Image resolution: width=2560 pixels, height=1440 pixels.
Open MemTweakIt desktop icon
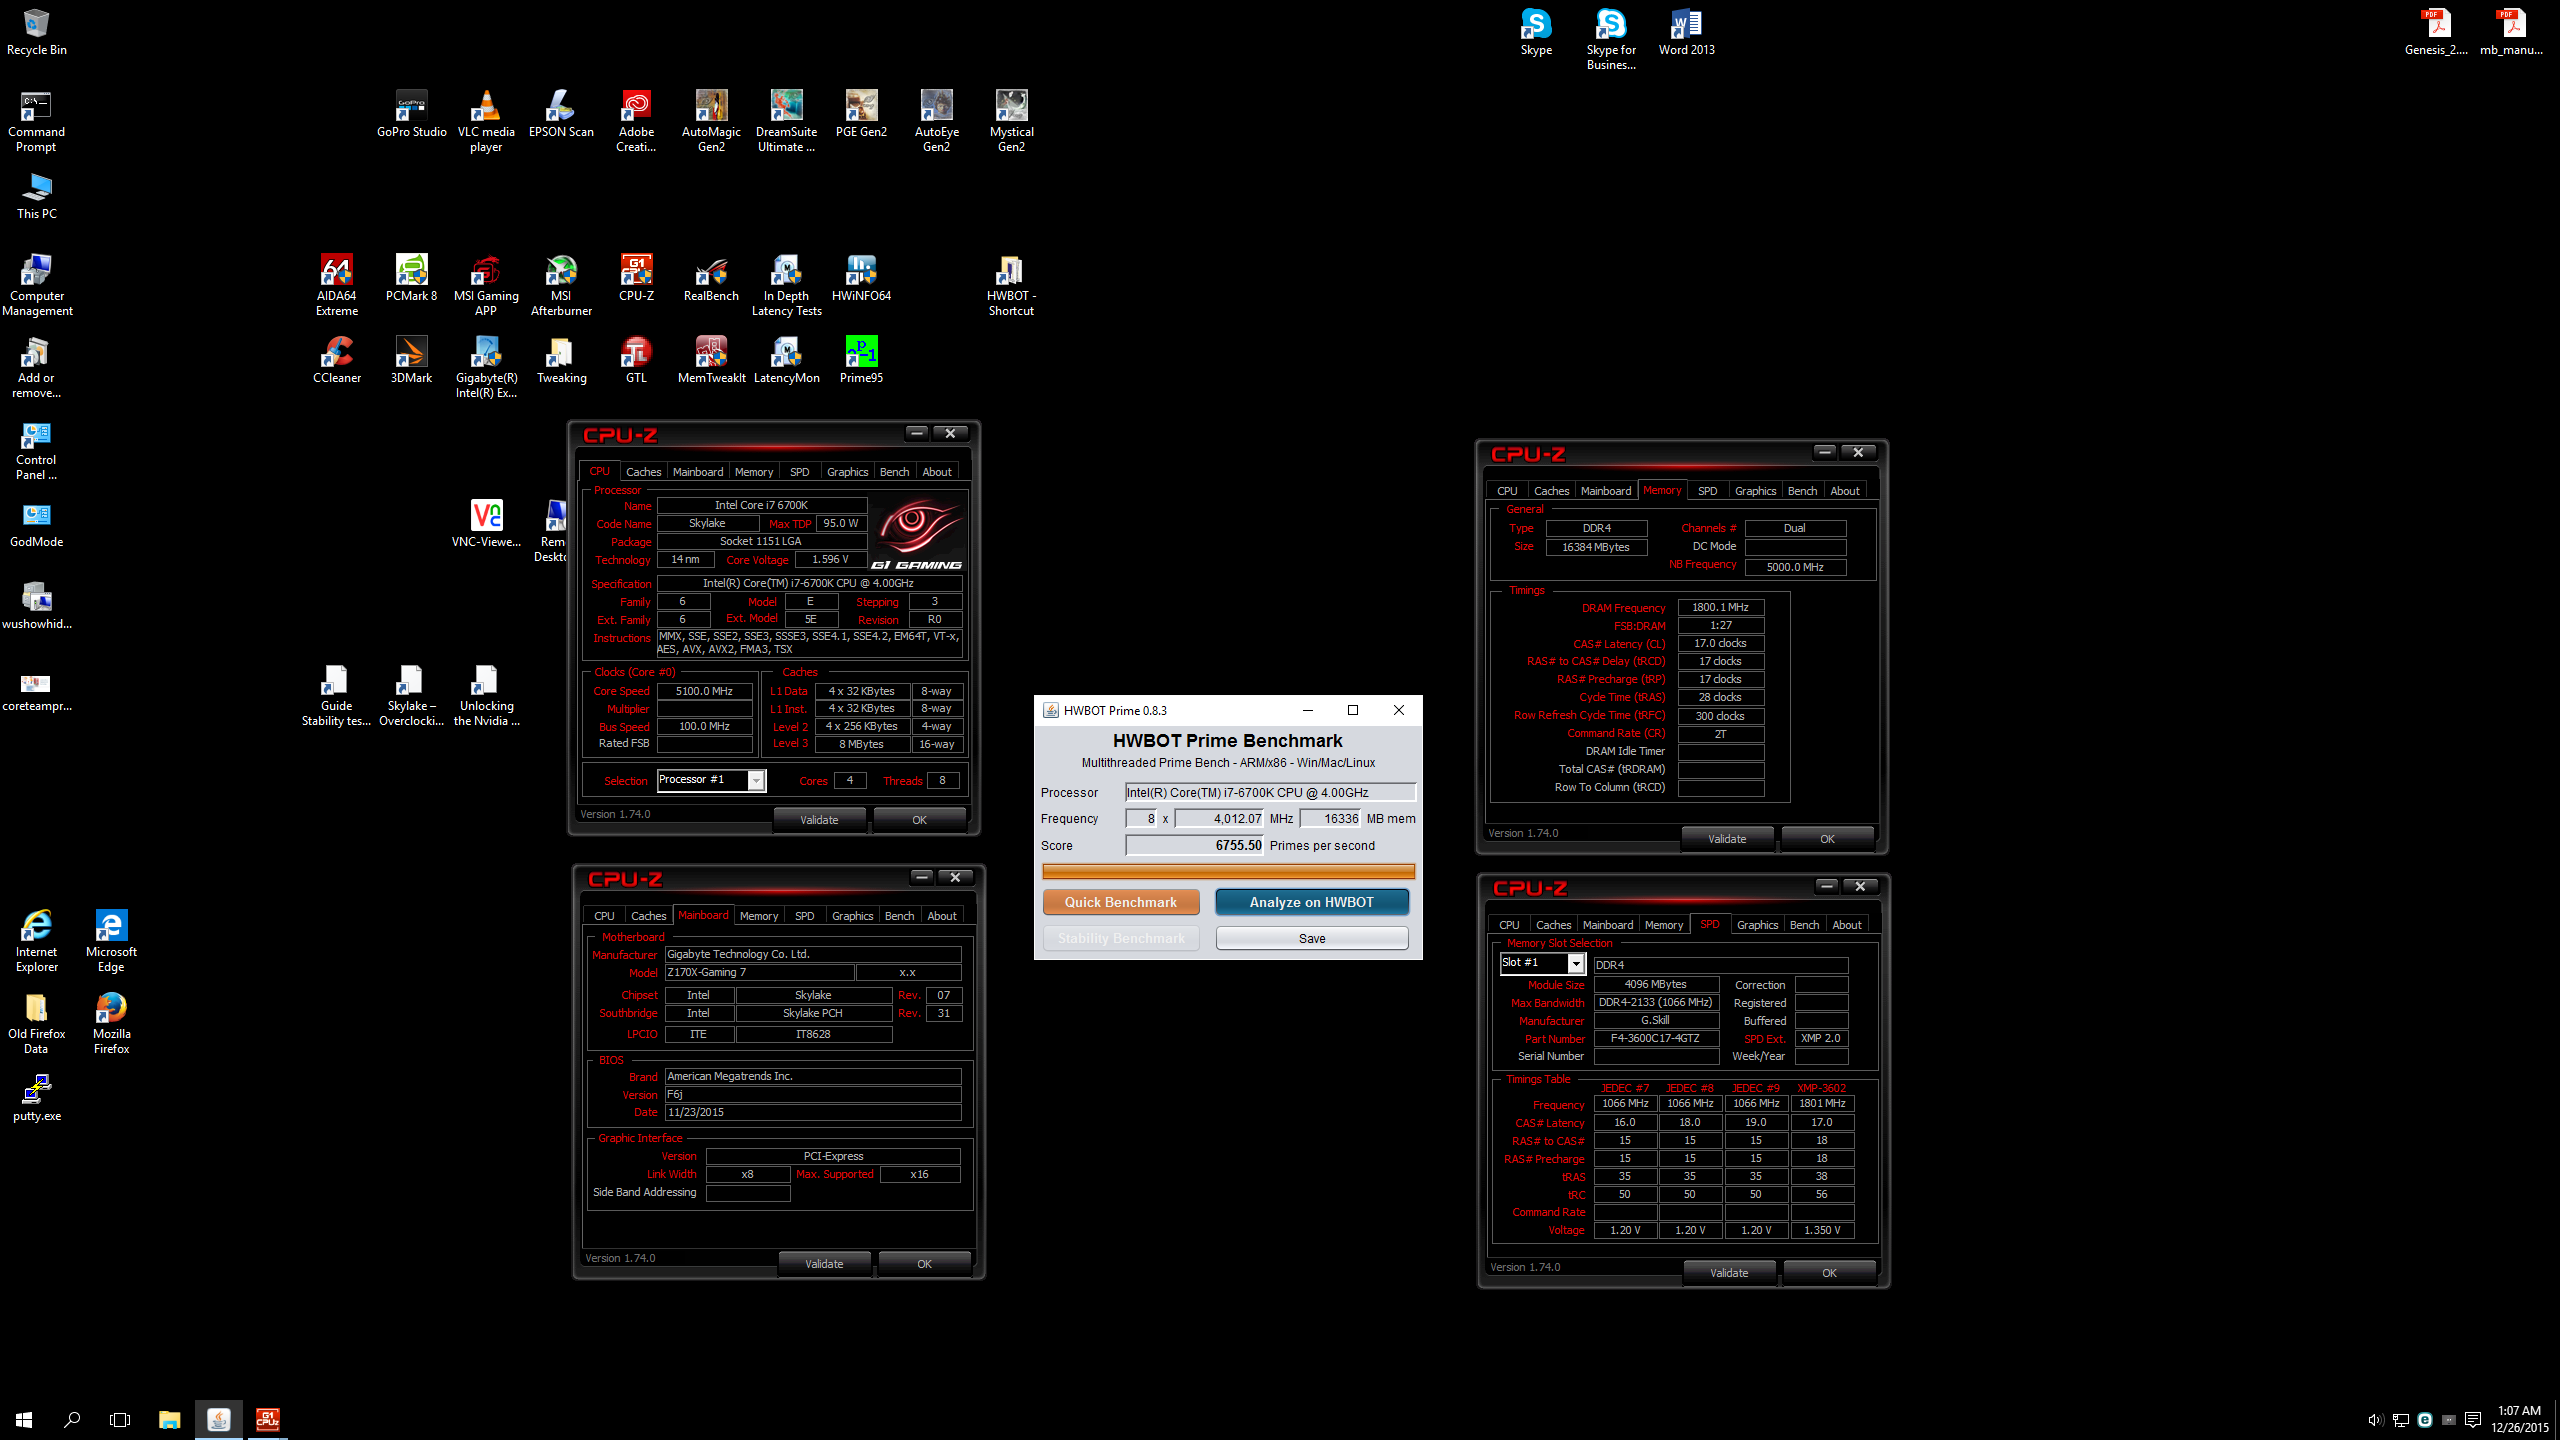click(x=711, y=359)
